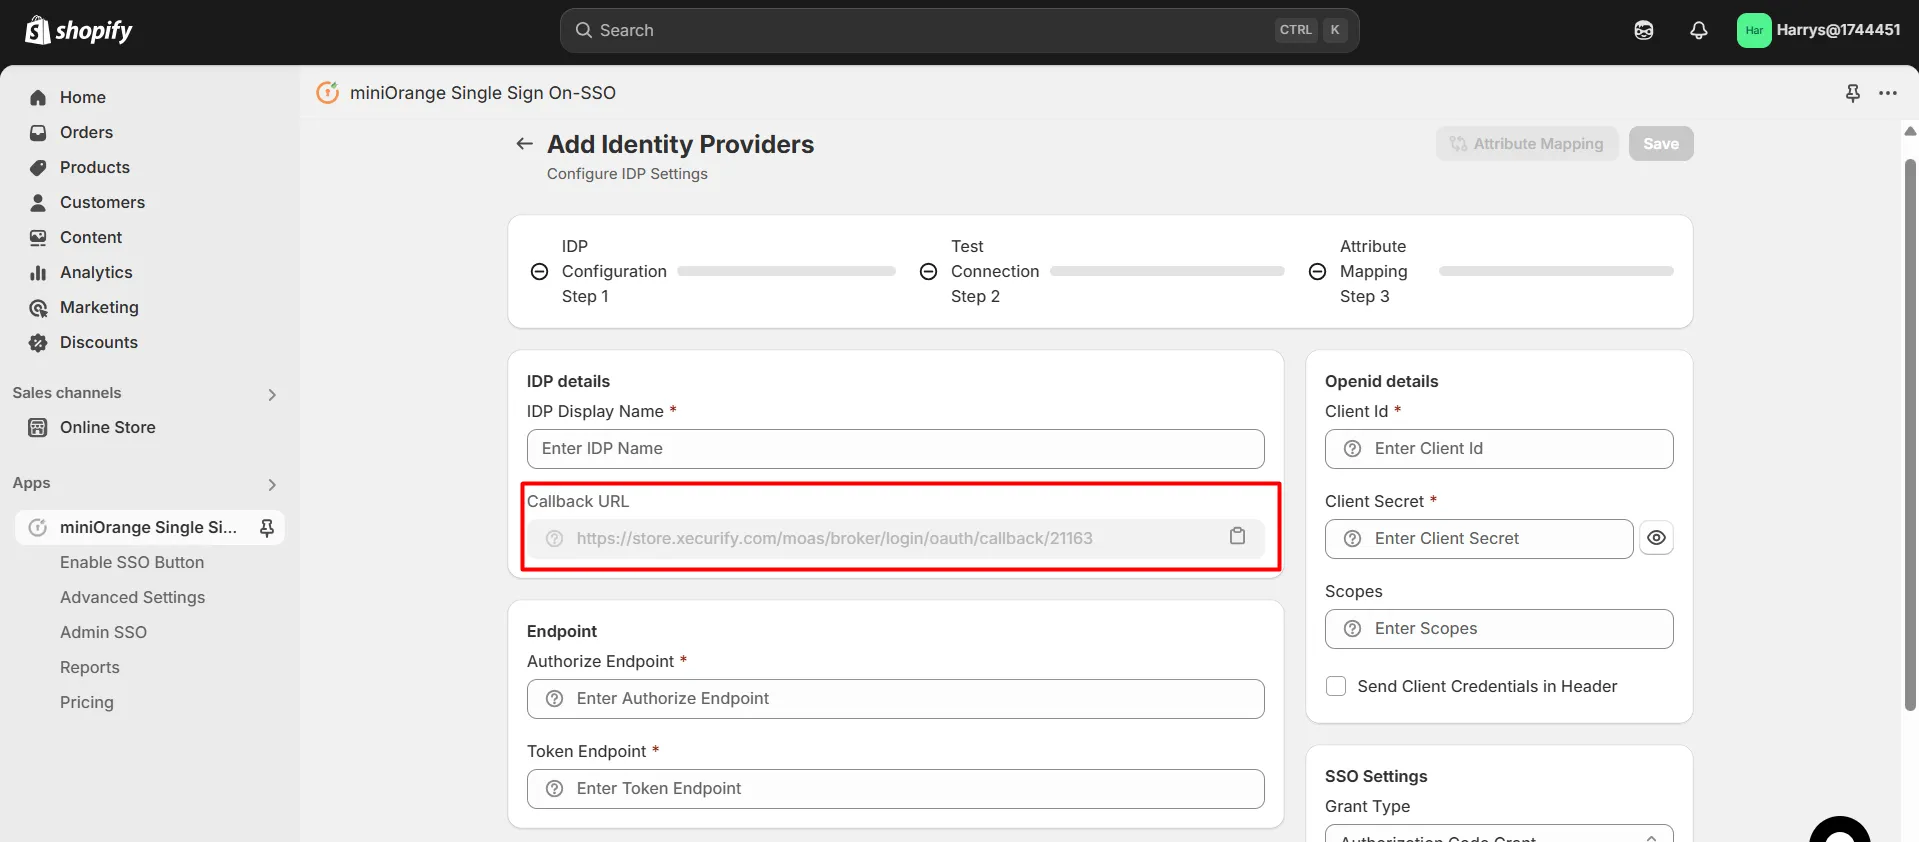This screenshot has height=842, width=1919.
Task: Click the Content image icon
Action: [38, 237]
